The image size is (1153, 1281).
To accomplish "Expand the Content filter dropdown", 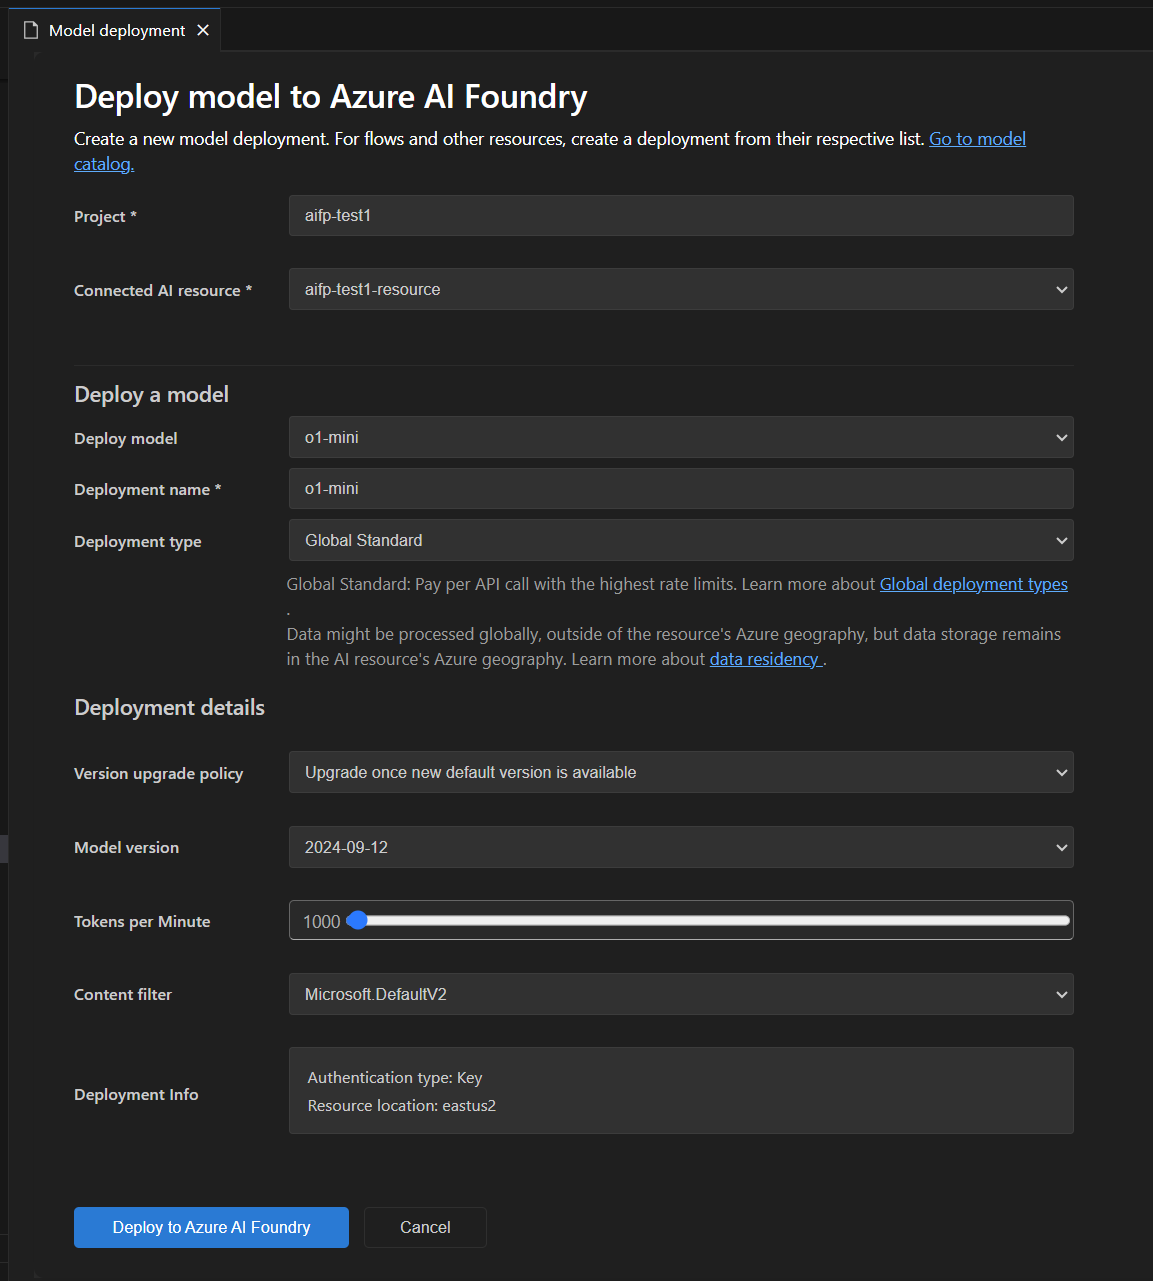I will pyautogui.click(x=680, y=994).
